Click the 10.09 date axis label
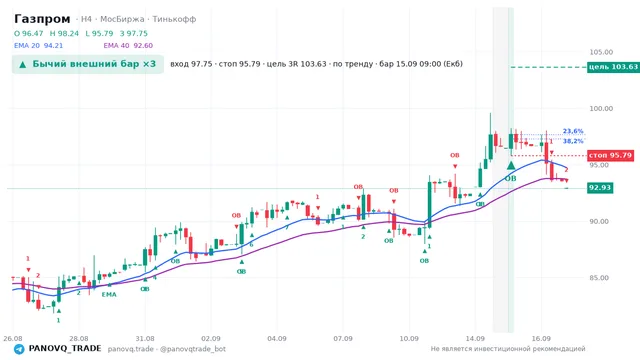640x360 pixels. click(x=409, y=339)
